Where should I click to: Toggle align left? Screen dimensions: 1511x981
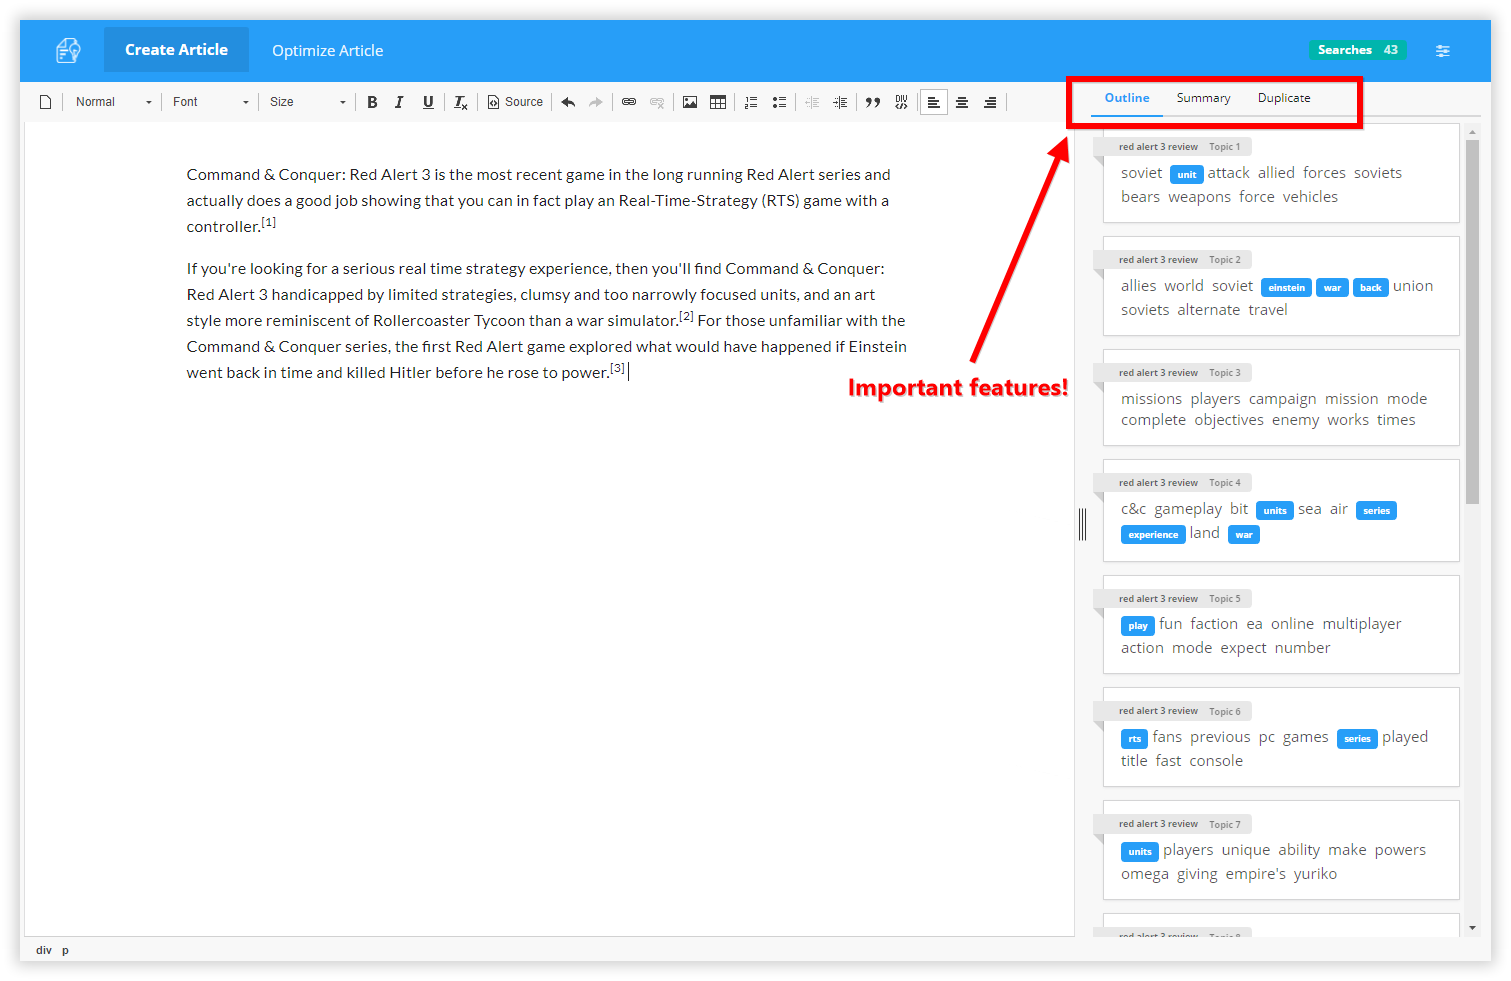point(934,102)
